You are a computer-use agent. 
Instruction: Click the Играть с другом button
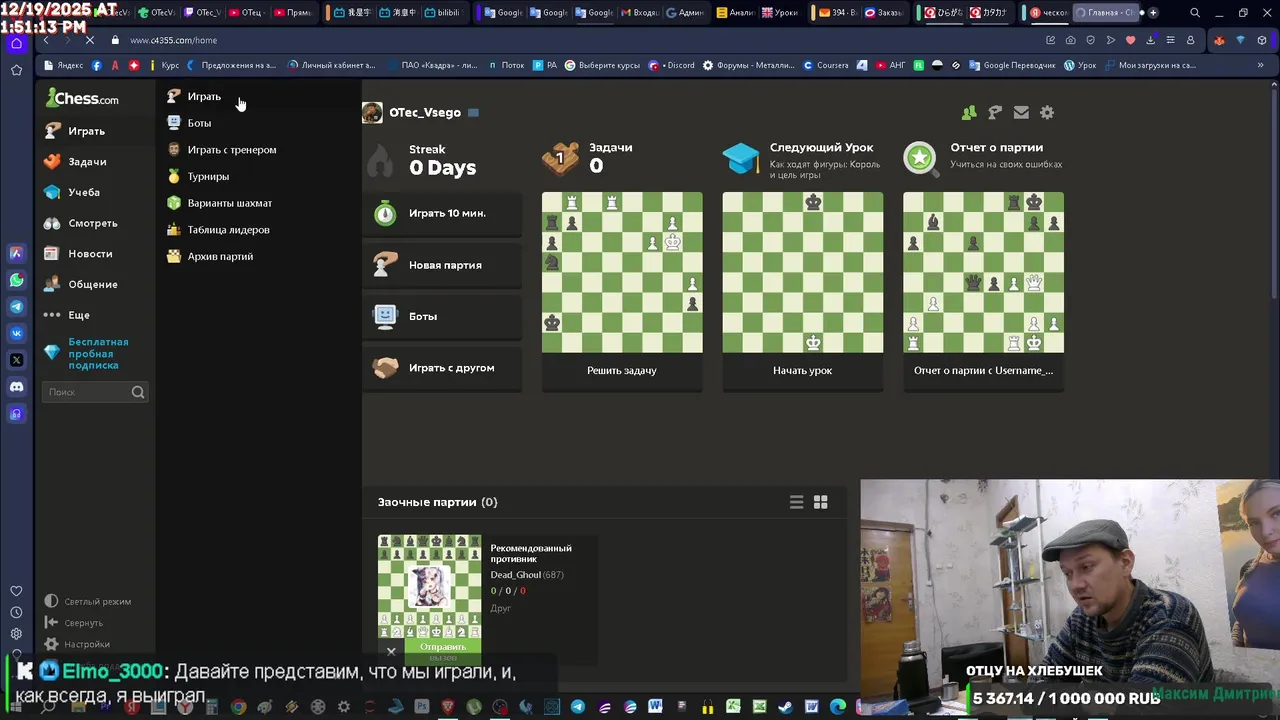(x=442, y=368)
